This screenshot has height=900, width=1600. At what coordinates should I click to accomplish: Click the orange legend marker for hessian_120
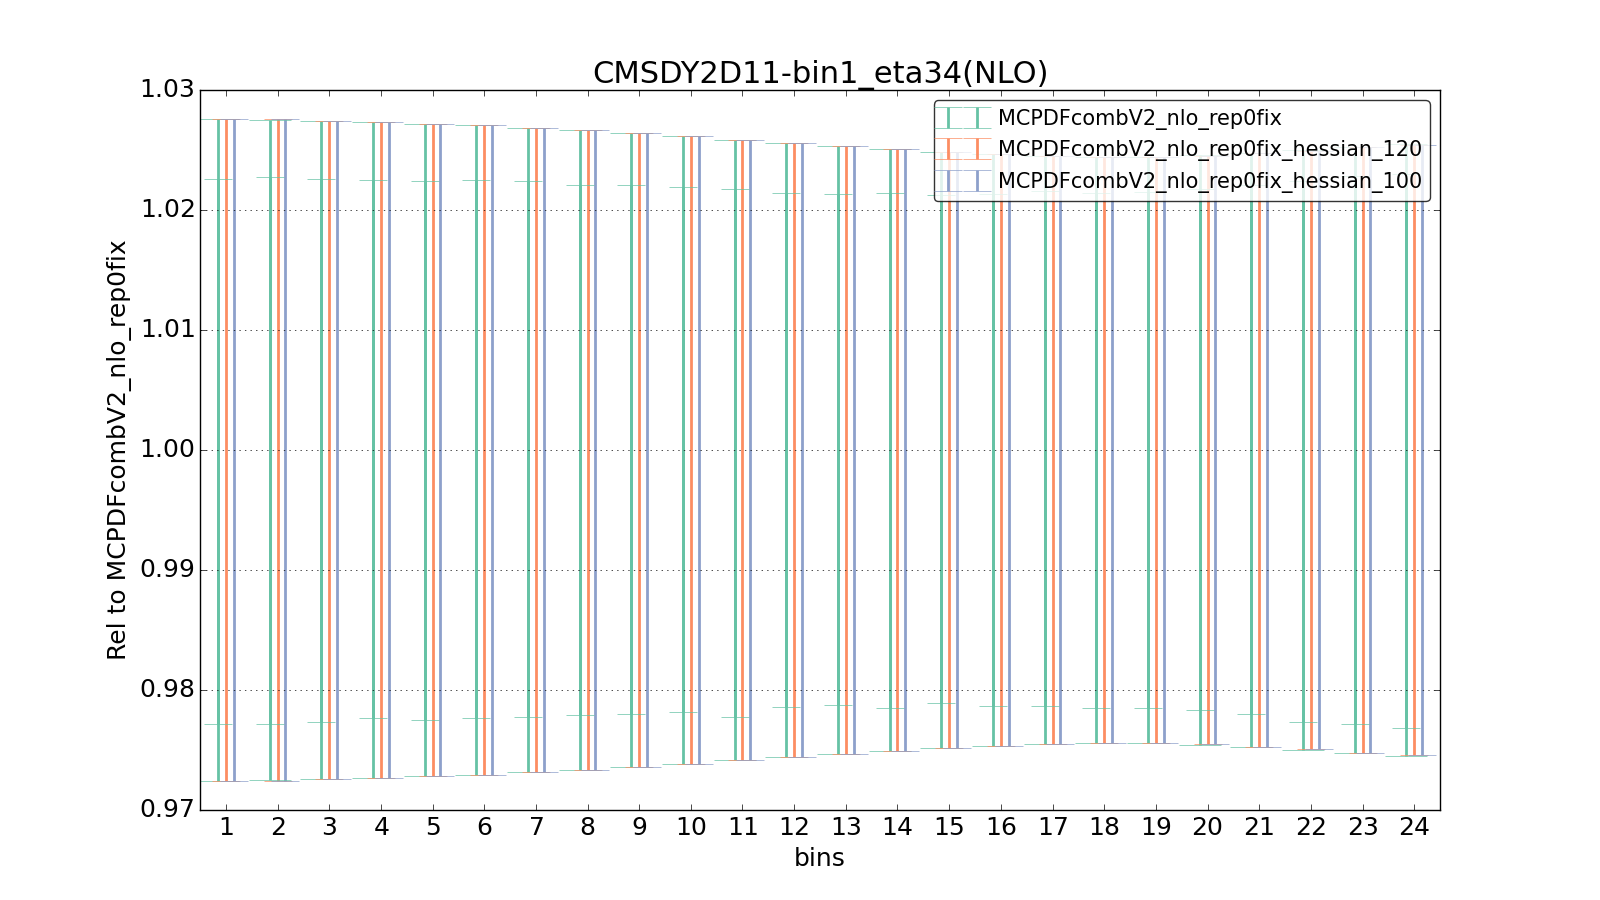(963, 149)
